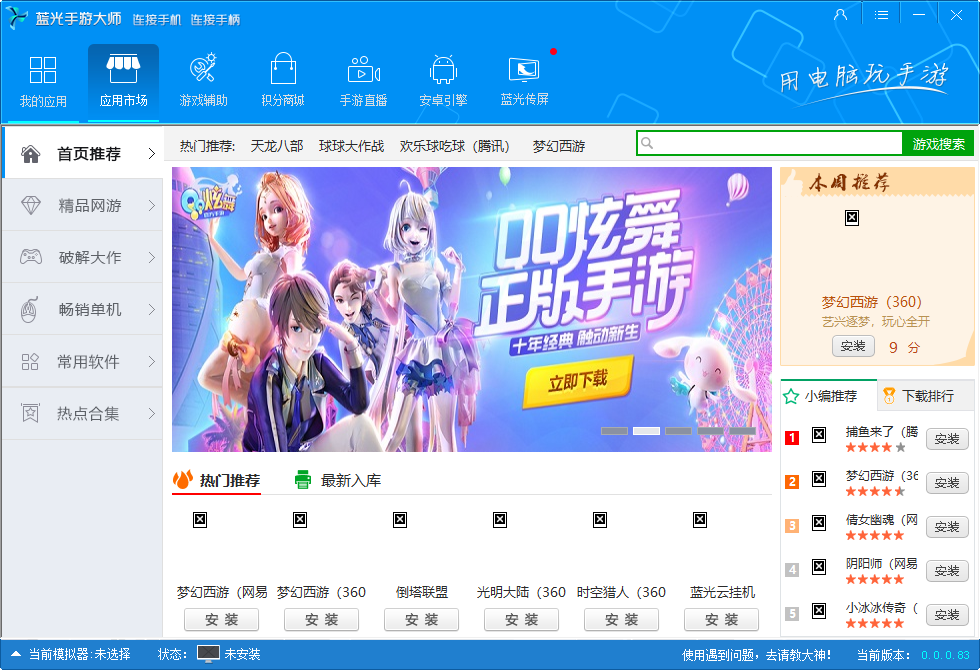Click 连接手机 link in the title bar
This screenshot has width=980, height=670.
point(157,20)
